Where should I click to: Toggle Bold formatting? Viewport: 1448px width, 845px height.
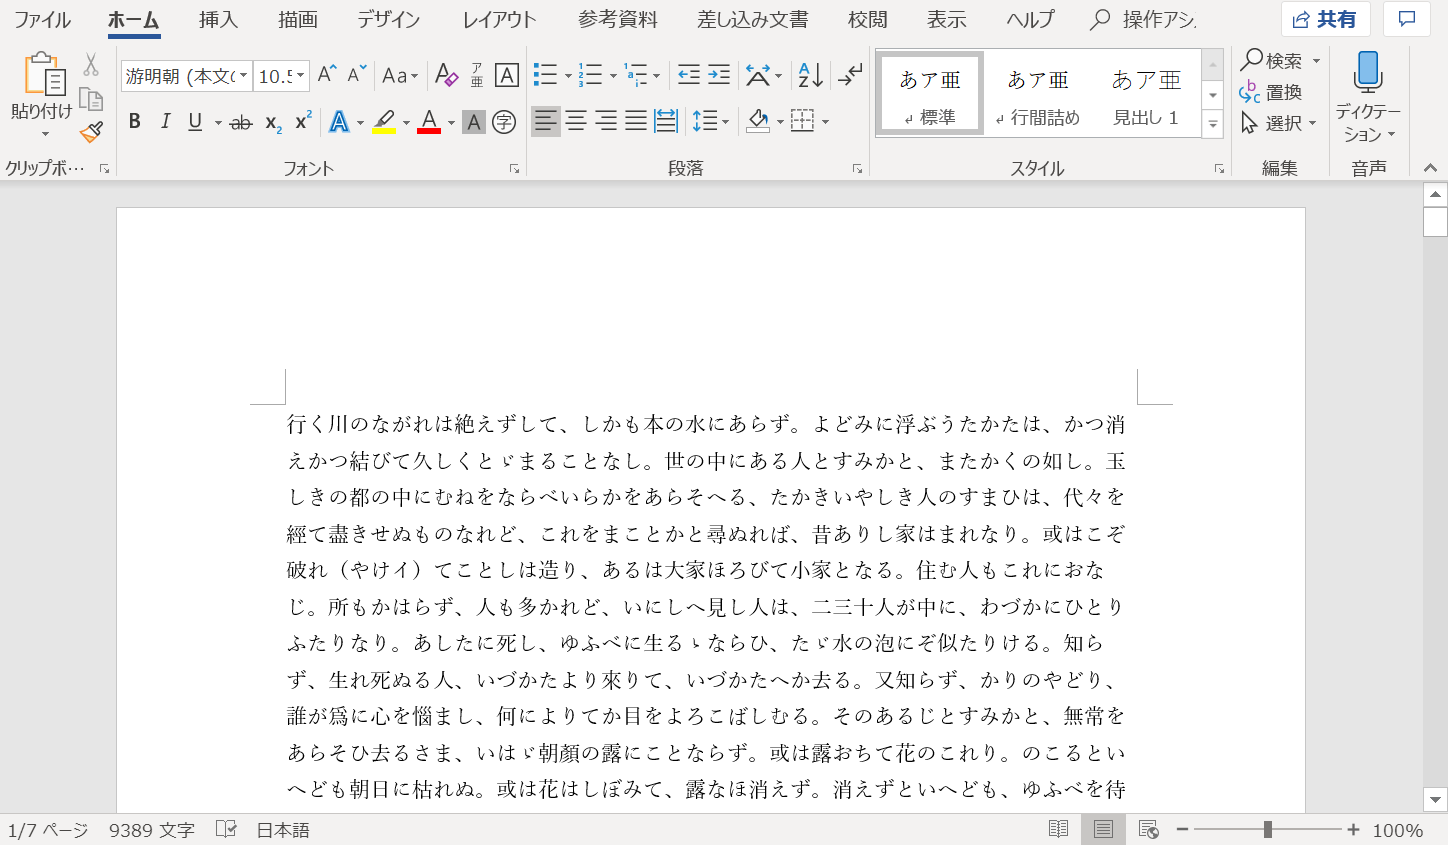tap(135, 122)
